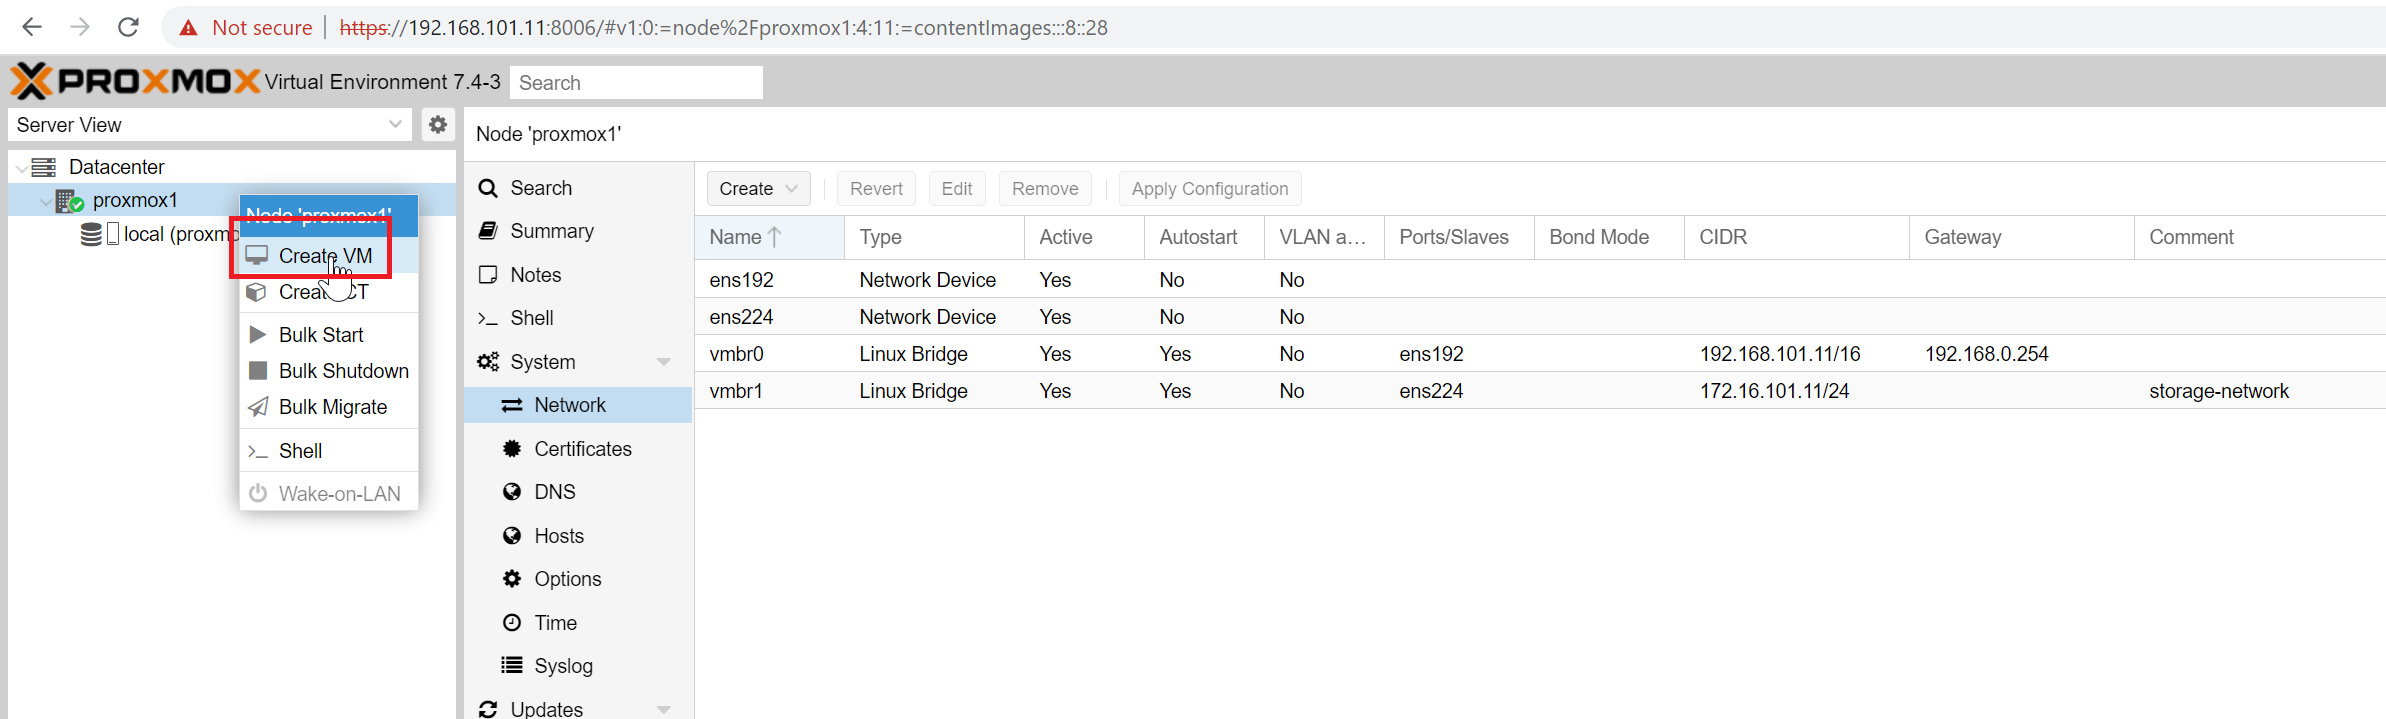The image size is (2386, 719).
Task: Click the Bulk Migrate paper plane icon
Action: (257, 407)
